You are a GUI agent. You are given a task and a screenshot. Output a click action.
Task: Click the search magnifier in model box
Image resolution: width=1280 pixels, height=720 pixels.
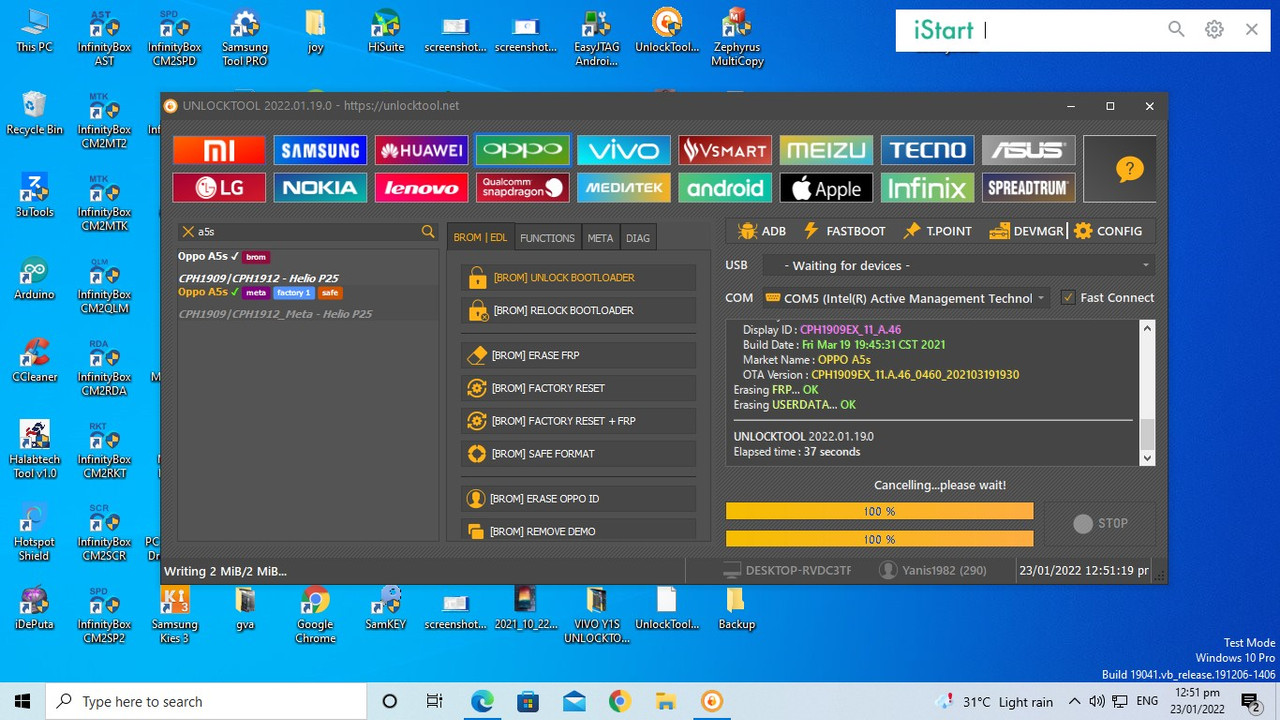tap(428, 232)
